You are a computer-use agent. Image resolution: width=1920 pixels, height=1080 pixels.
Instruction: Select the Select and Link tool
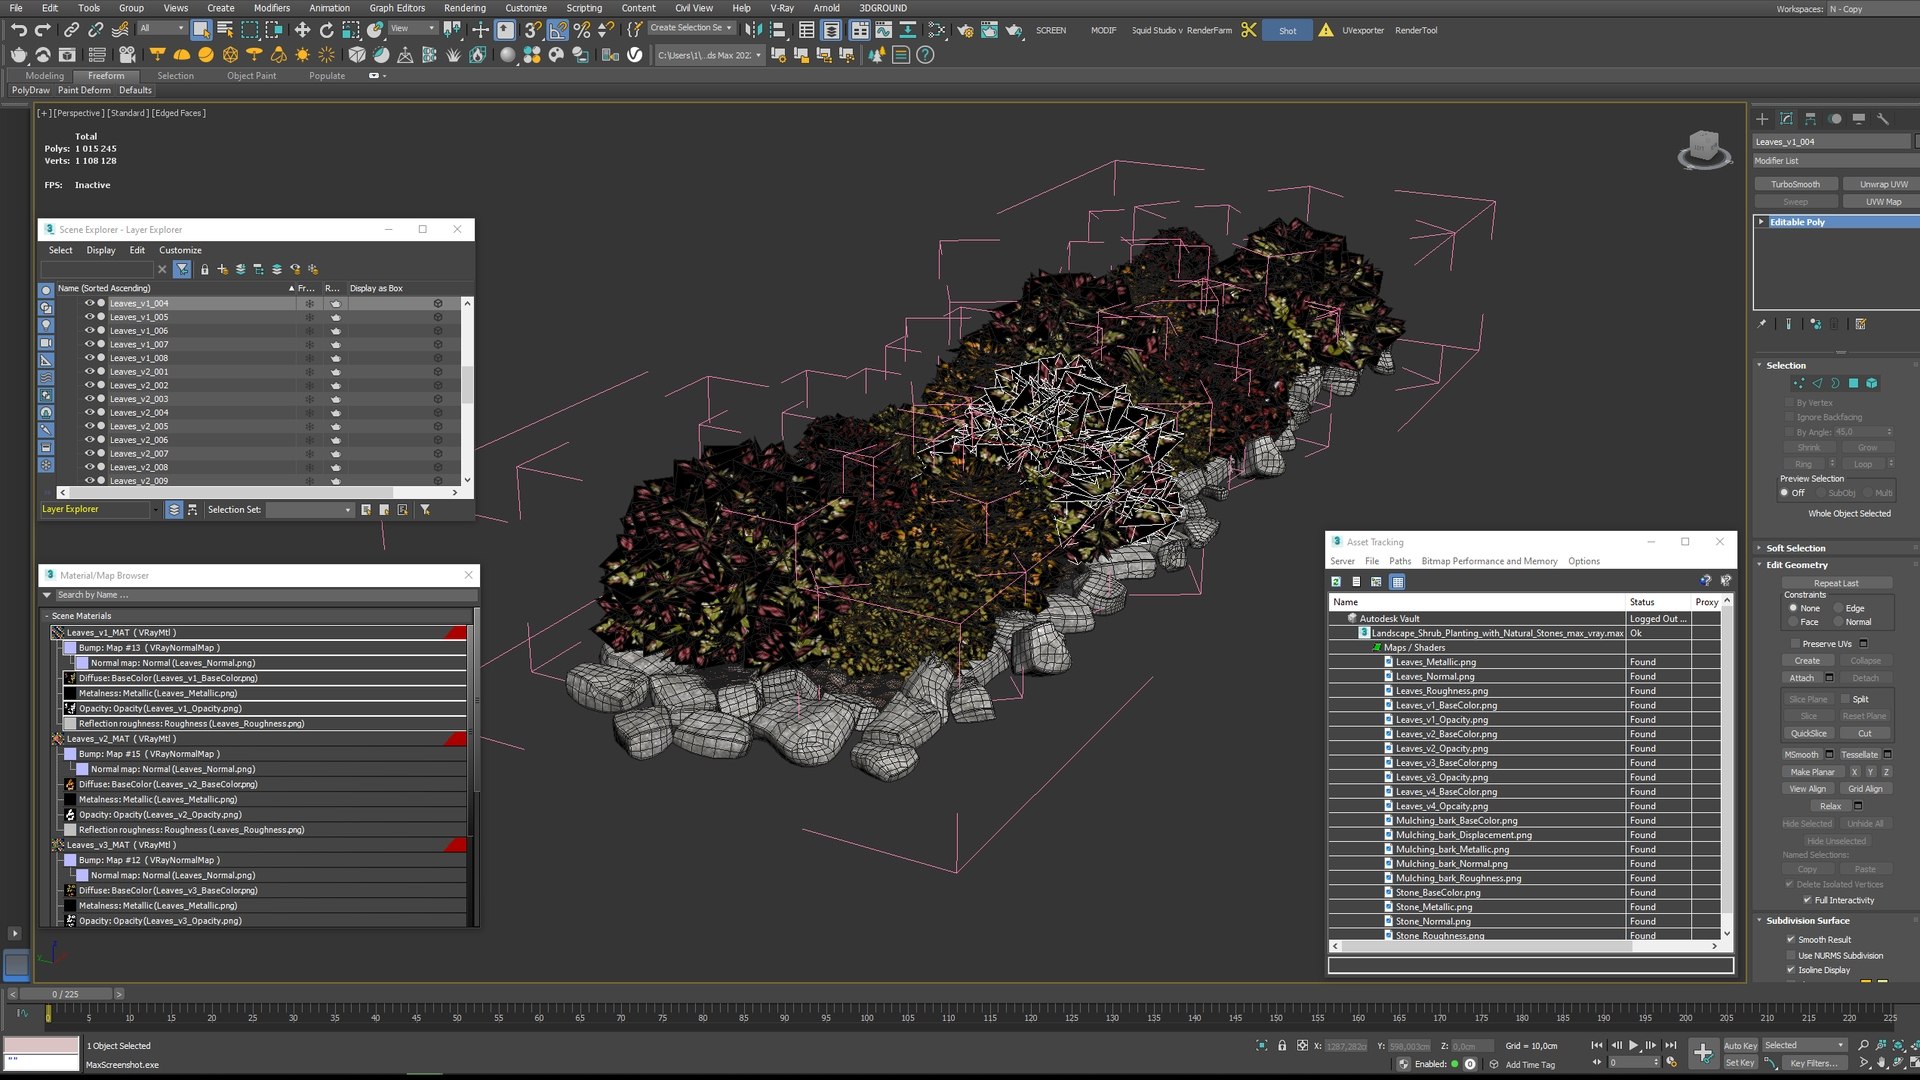click(71, 30)
